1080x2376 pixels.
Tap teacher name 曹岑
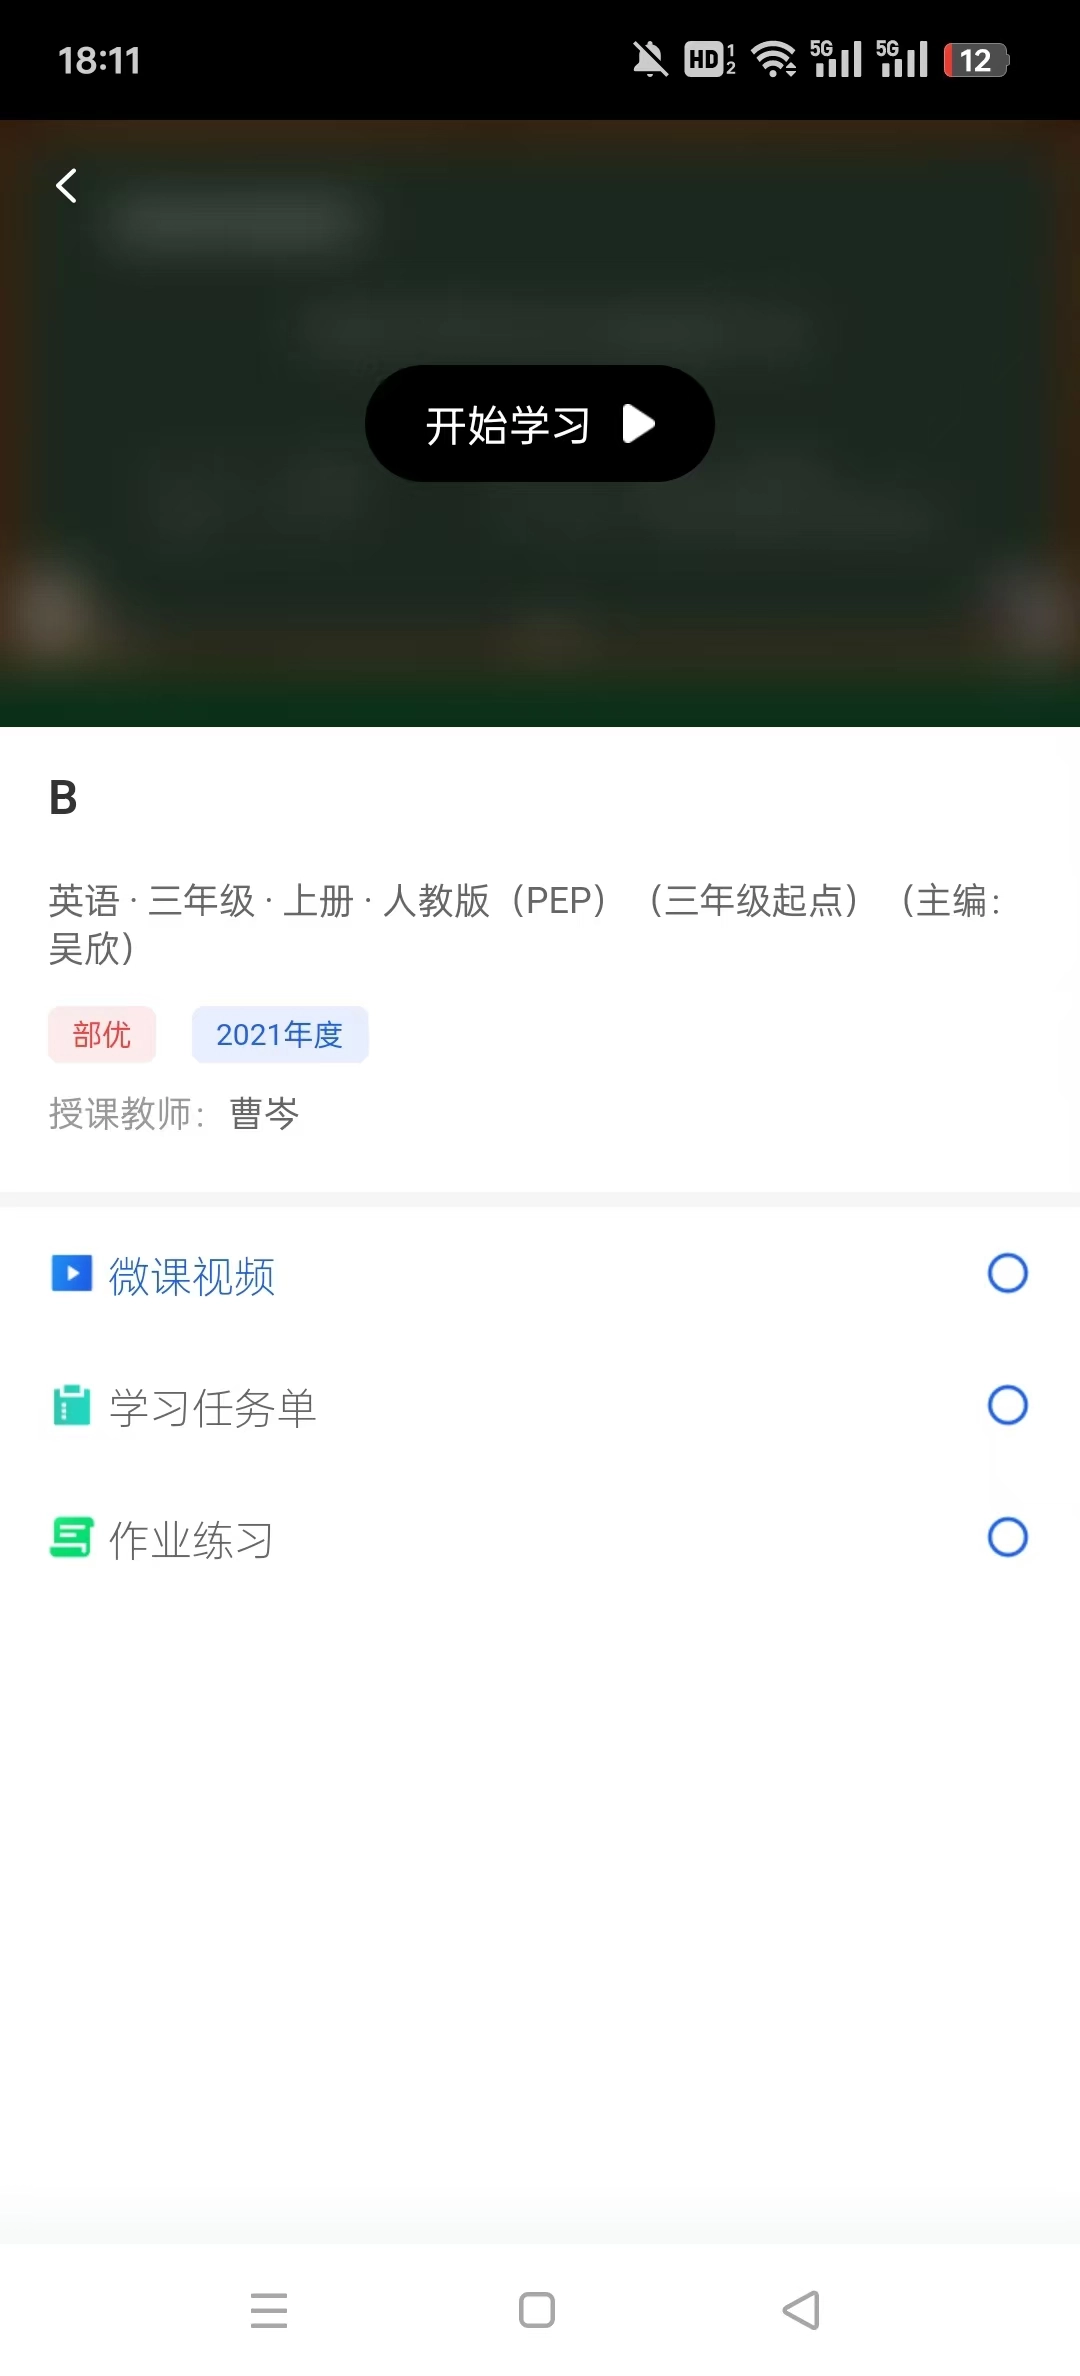(264, 1113)
